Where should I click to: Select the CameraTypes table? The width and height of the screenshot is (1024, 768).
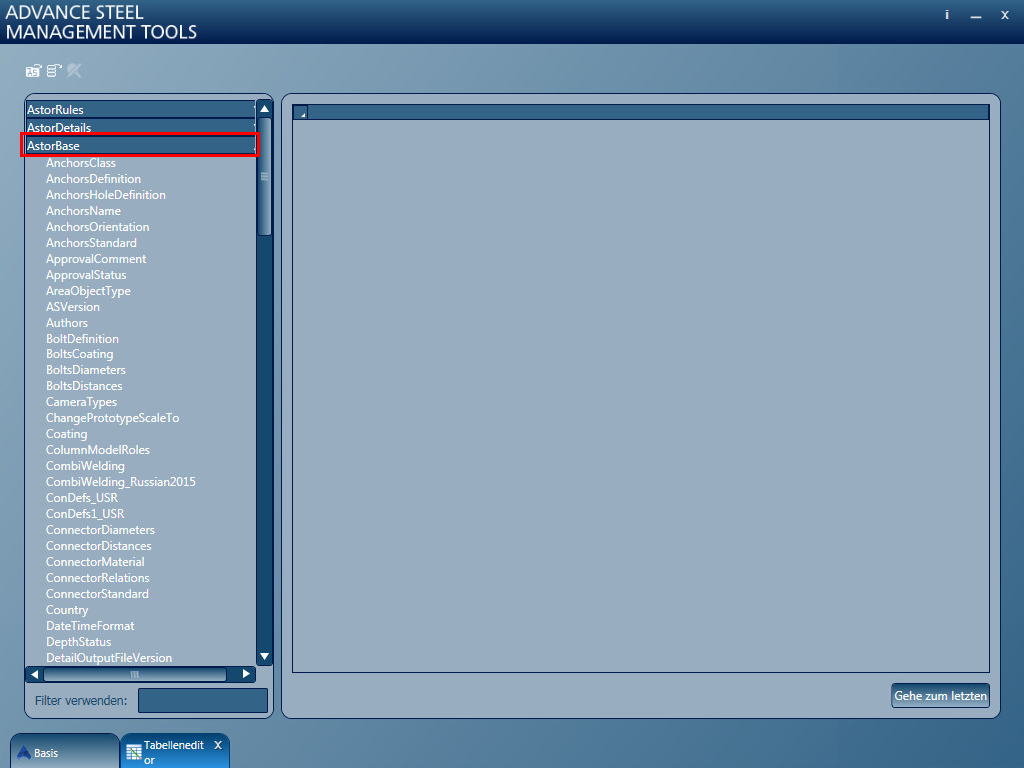pos(82,402)
